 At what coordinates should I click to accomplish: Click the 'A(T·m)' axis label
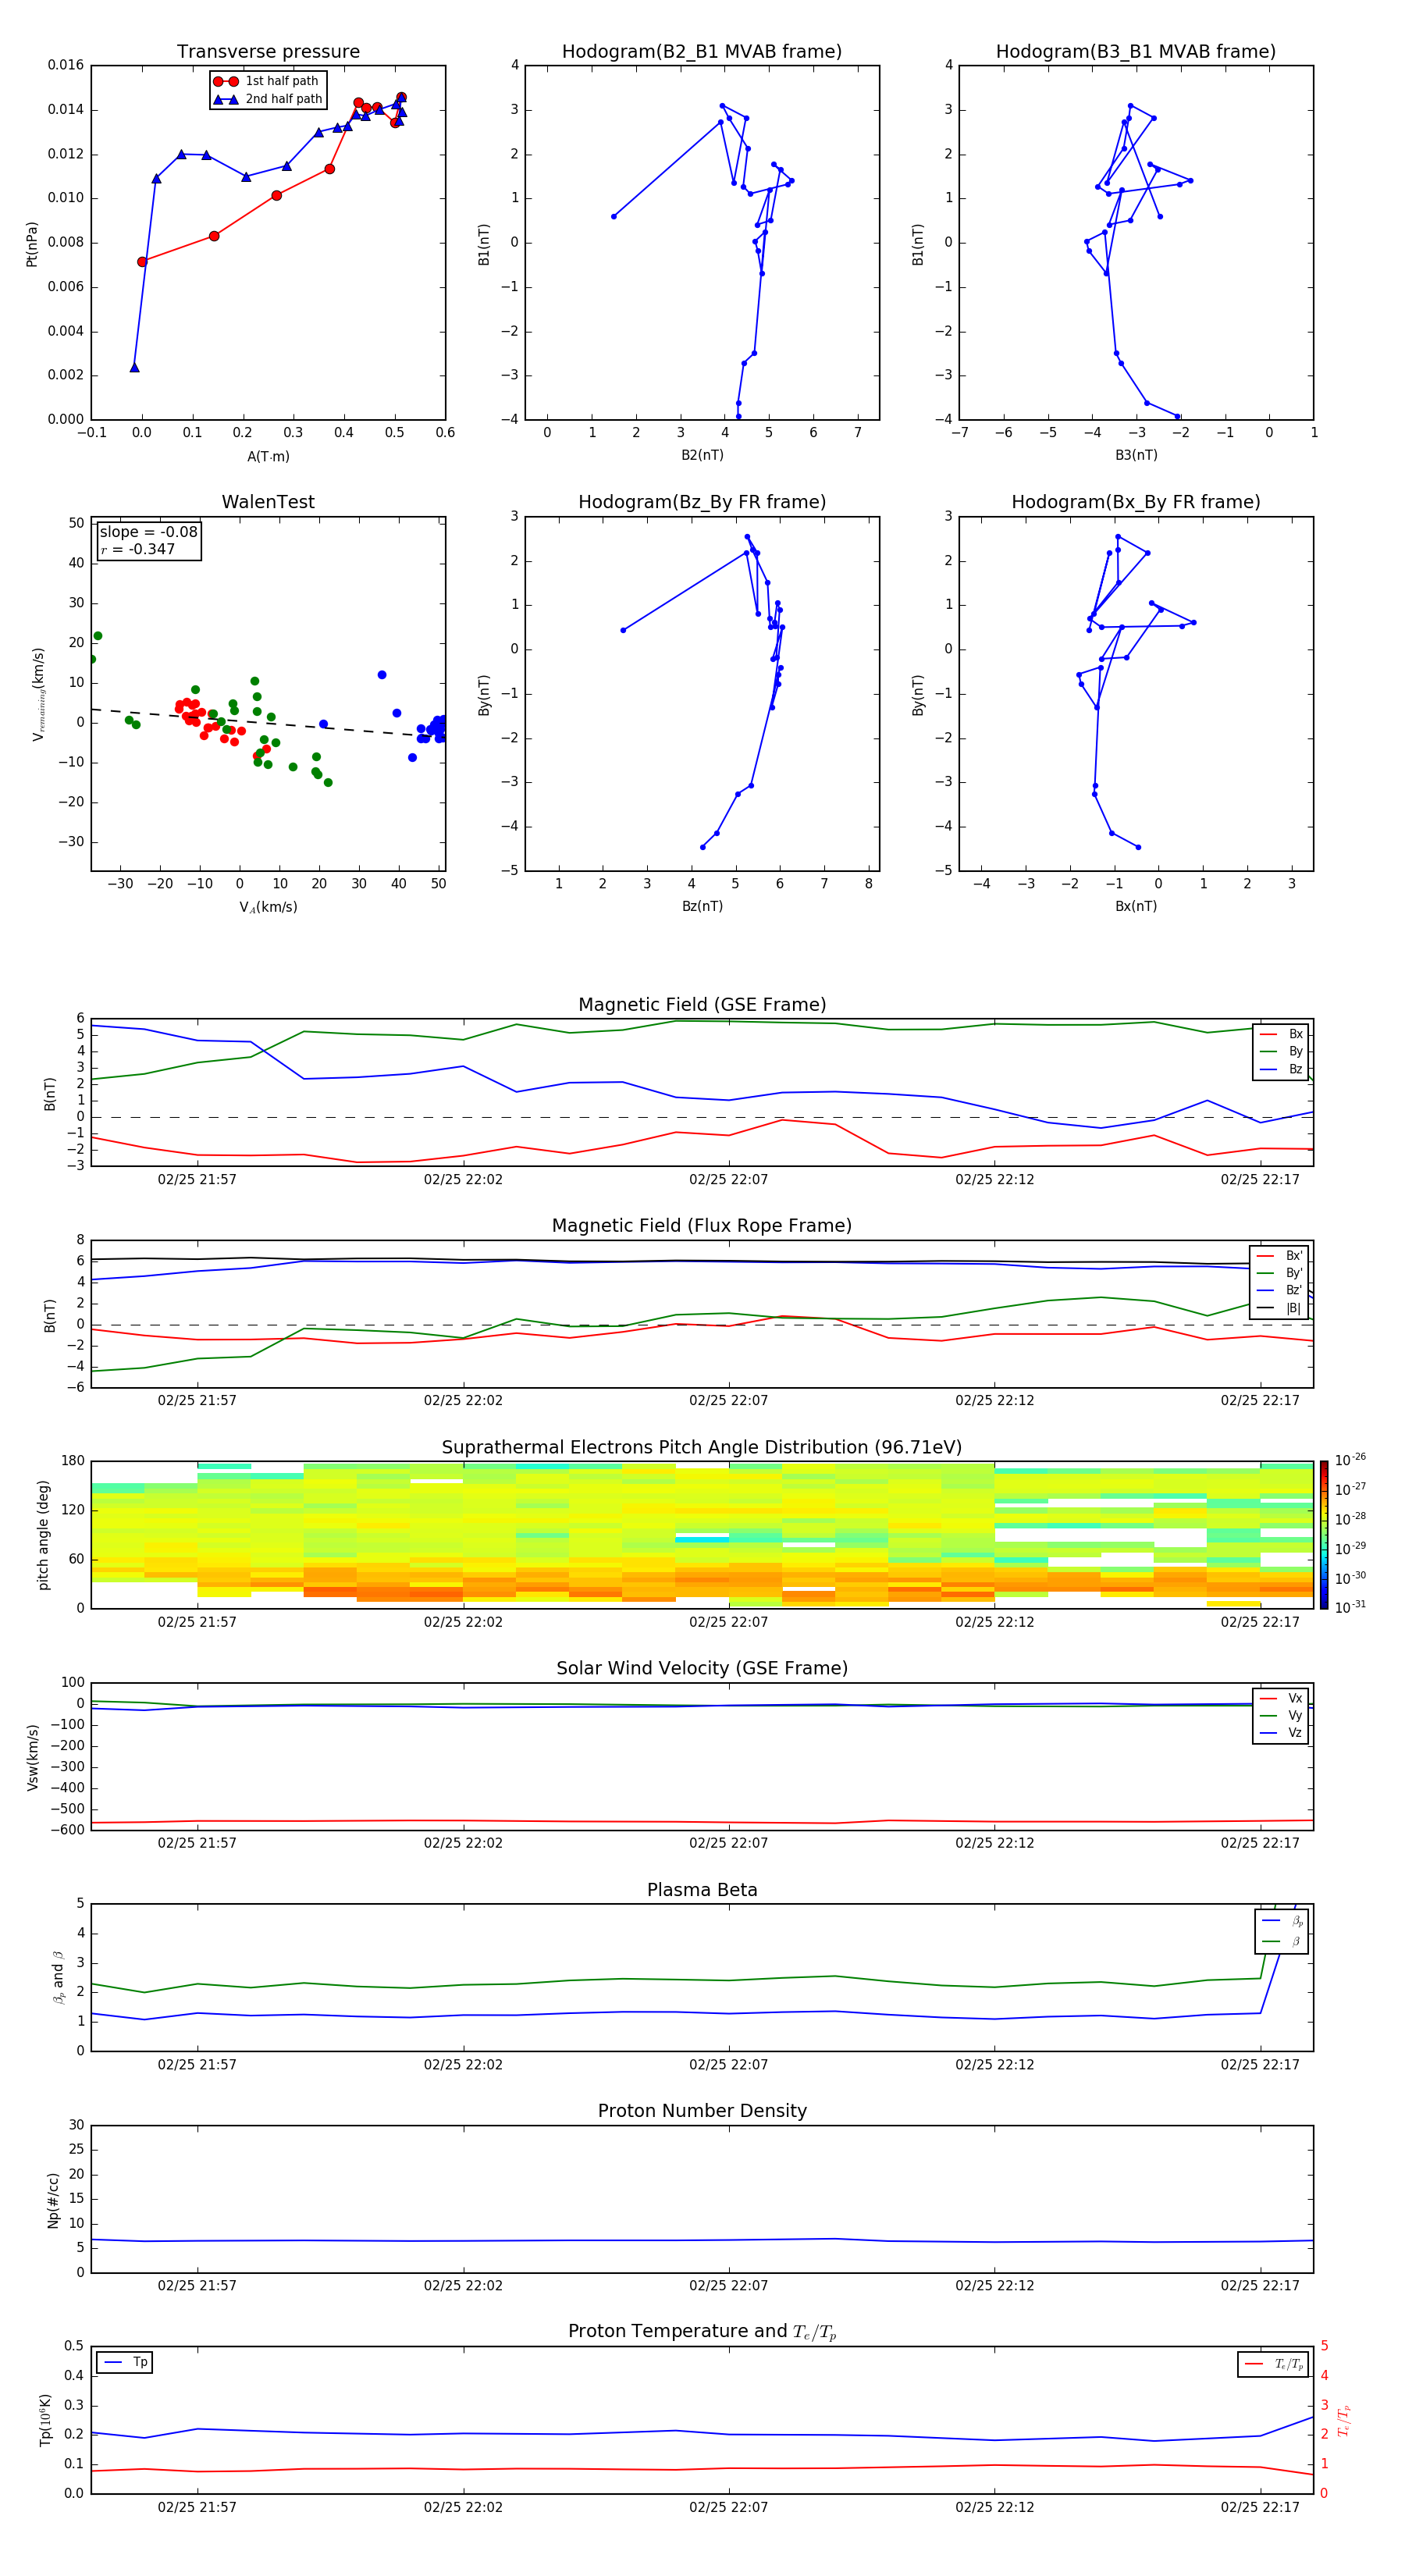pyautogui.click(x=268, y=456)
